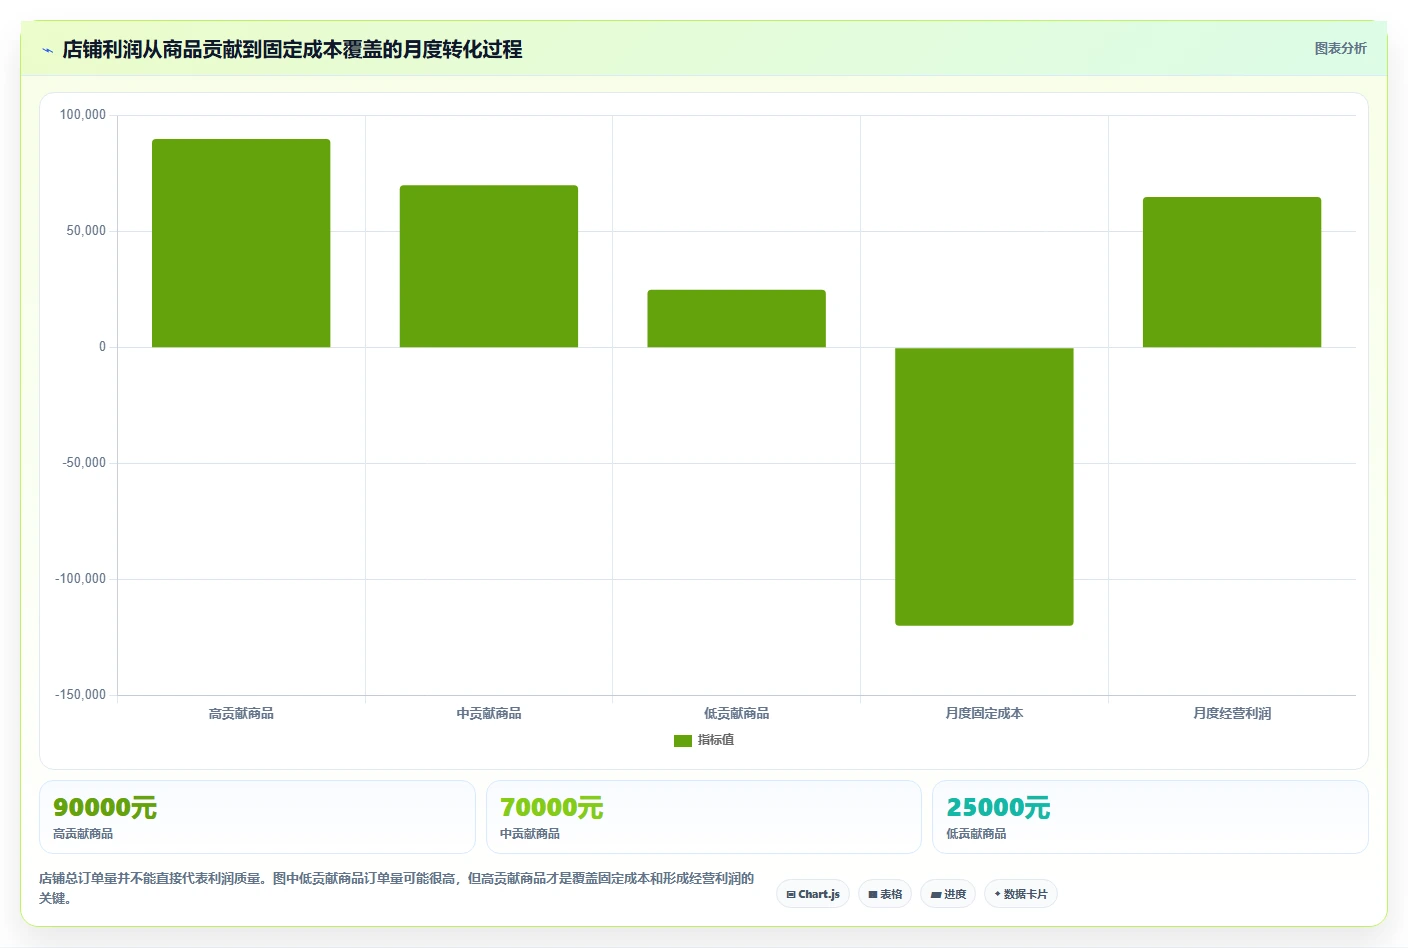Select the 低贡献商品 bar in chart
This screenshot has height=948, width=1408.
tap(737, 318)
